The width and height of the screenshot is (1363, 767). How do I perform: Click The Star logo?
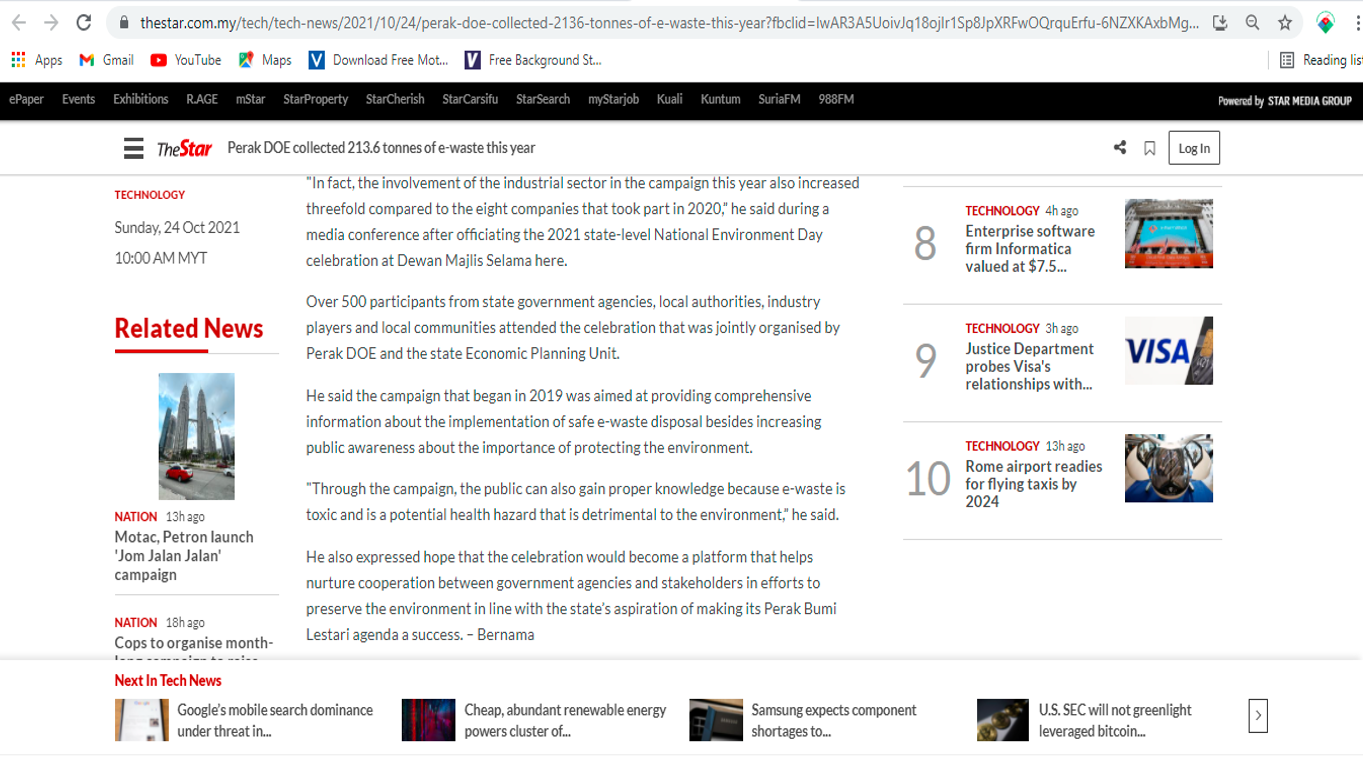click(185, 148)
